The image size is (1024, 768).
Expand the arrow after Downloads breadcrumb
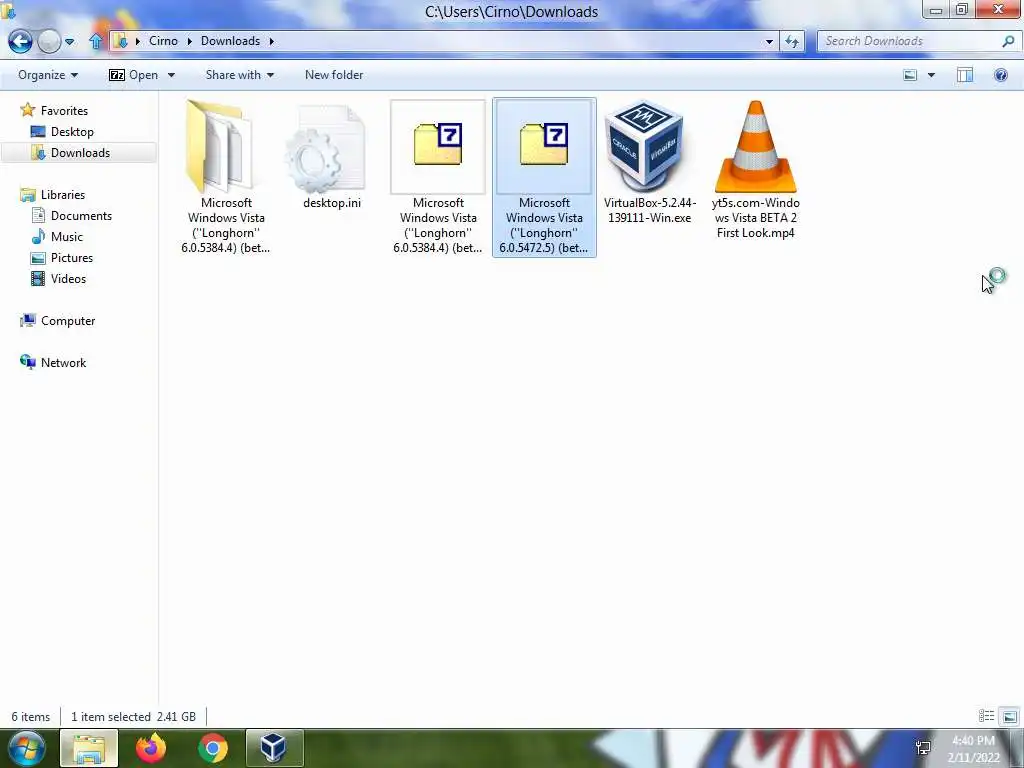coord(271,41)
